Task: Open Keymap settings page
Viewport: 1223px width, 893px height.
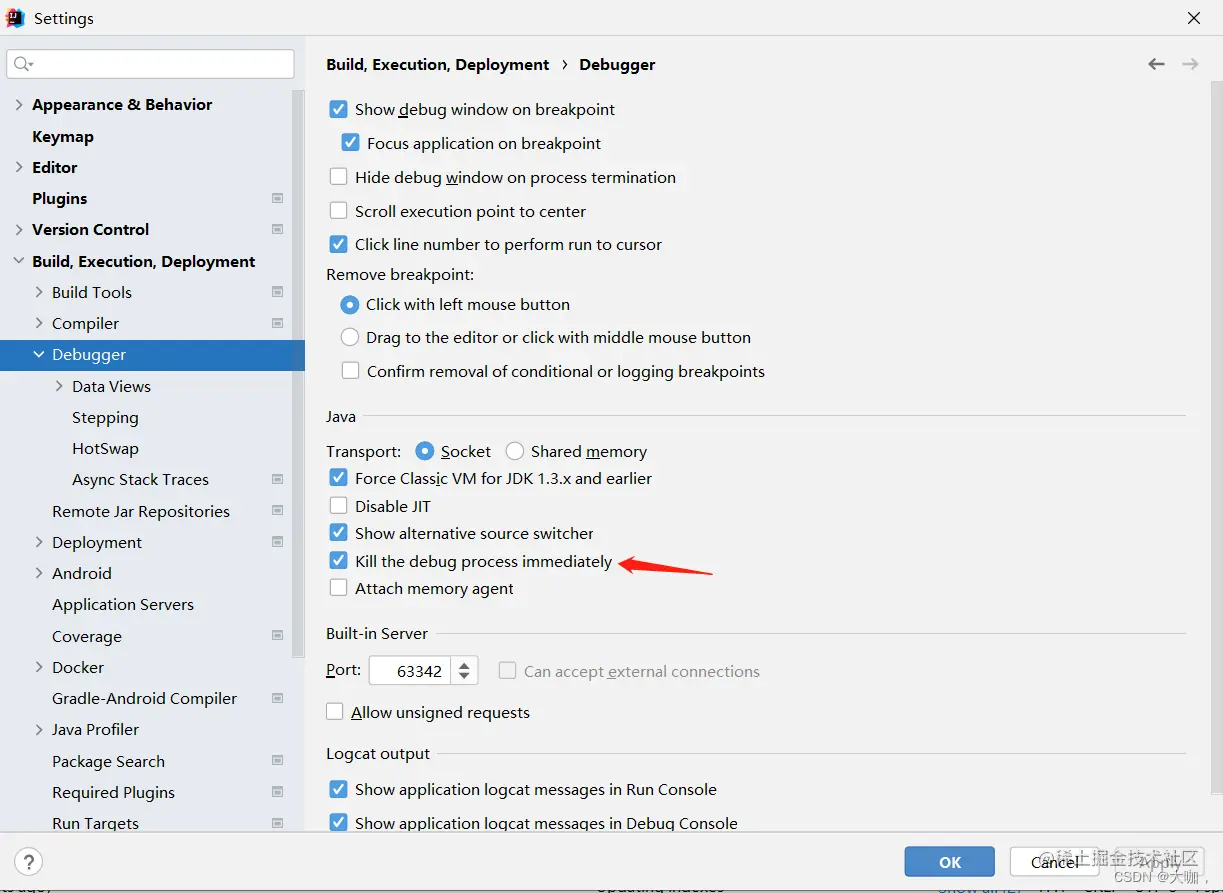Action: 63,136
